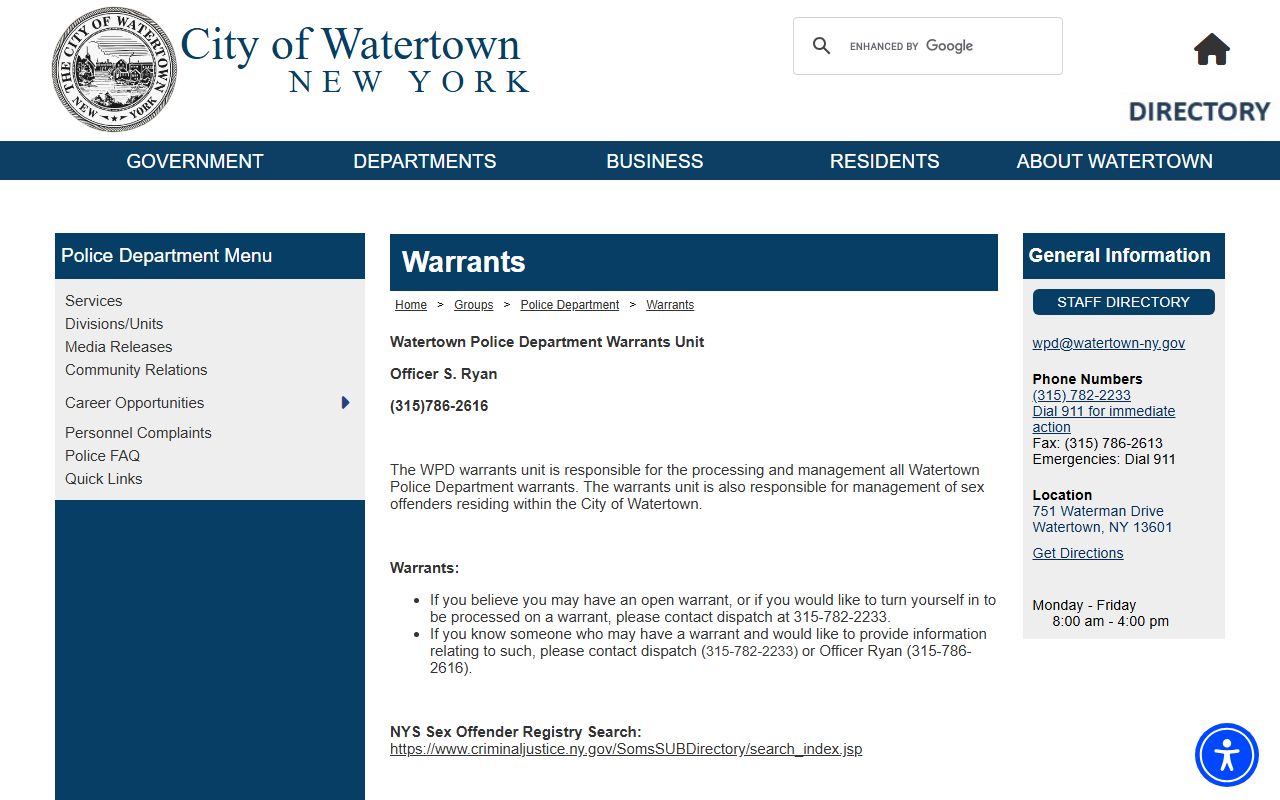The height and width of the screenshot is (800, 1280).
Task: Click the Emergencies: Dial 911 text
Action: coord(1104,459)
